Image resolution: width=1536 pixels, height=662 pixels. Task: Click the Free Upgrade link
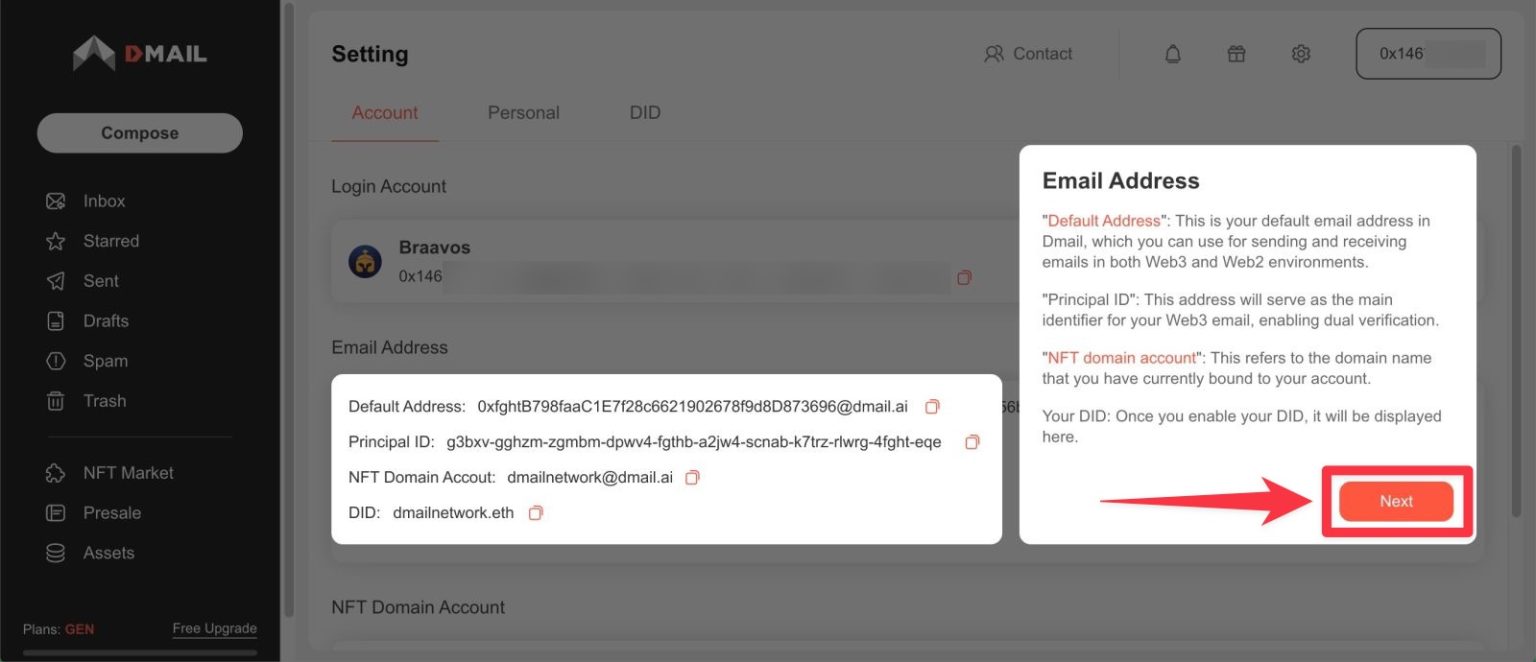click(x=214, y=628)
